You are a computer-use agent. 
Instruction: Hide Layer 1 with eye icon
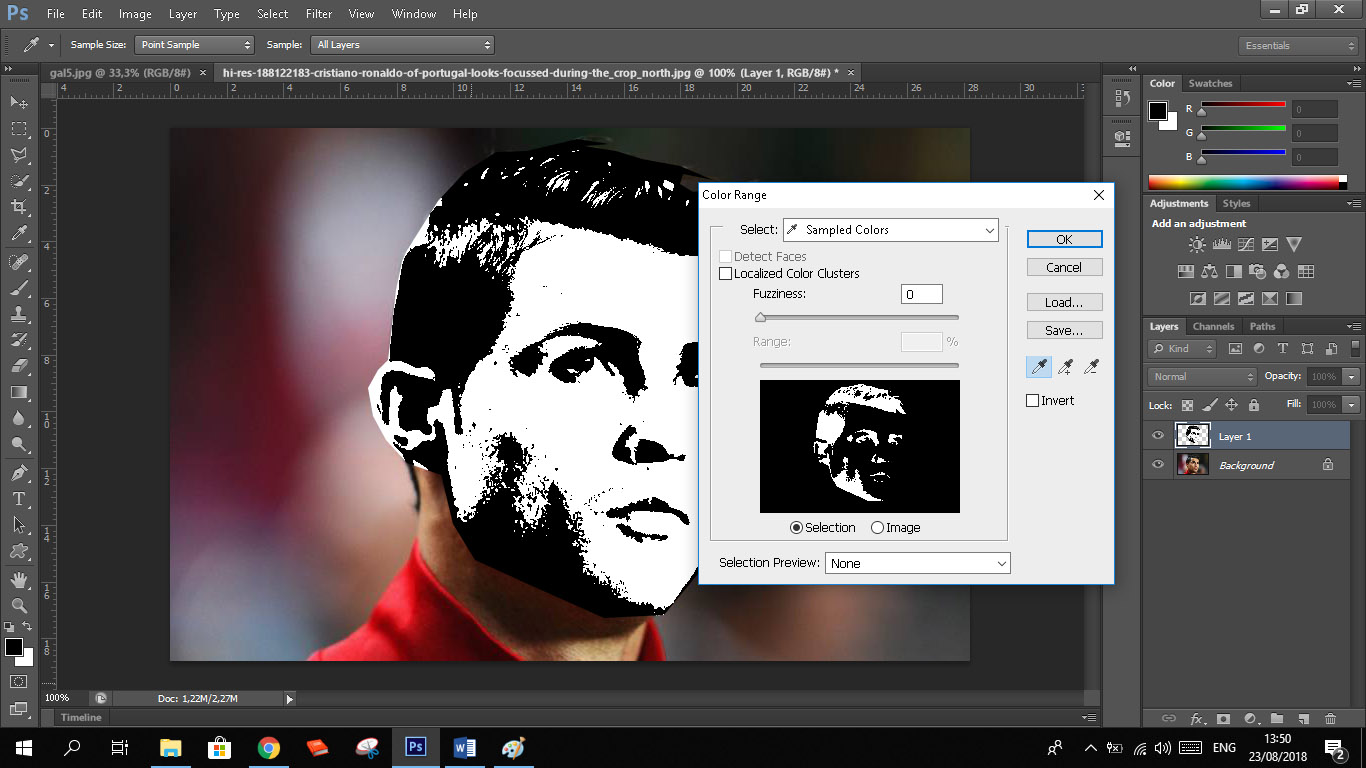tap(1158, 436)
